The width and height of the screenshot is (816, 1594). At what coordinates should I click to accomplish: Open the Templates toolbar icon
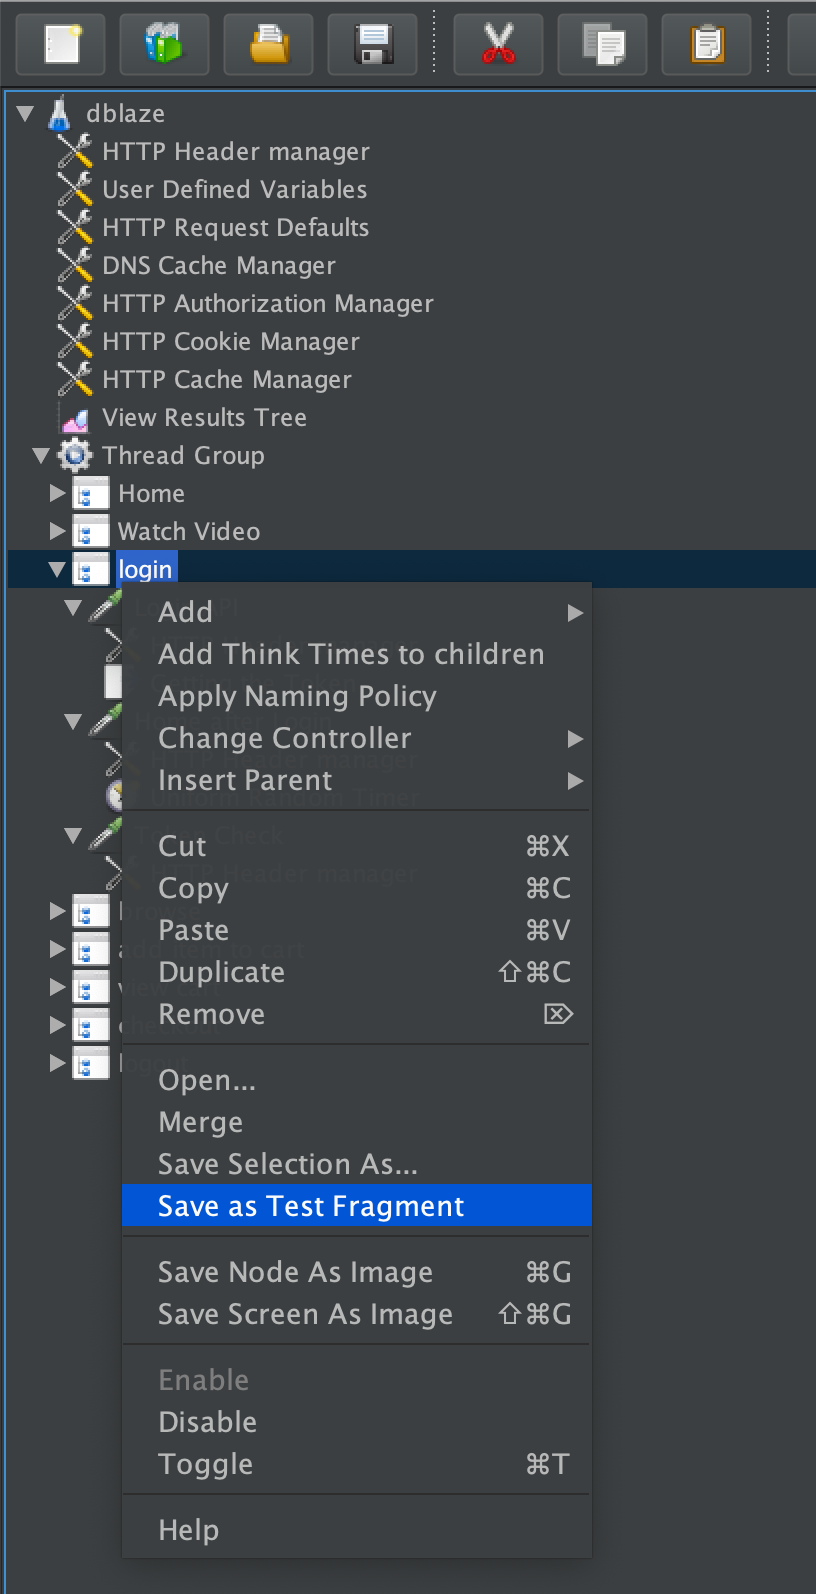click(x=164, y=44)
